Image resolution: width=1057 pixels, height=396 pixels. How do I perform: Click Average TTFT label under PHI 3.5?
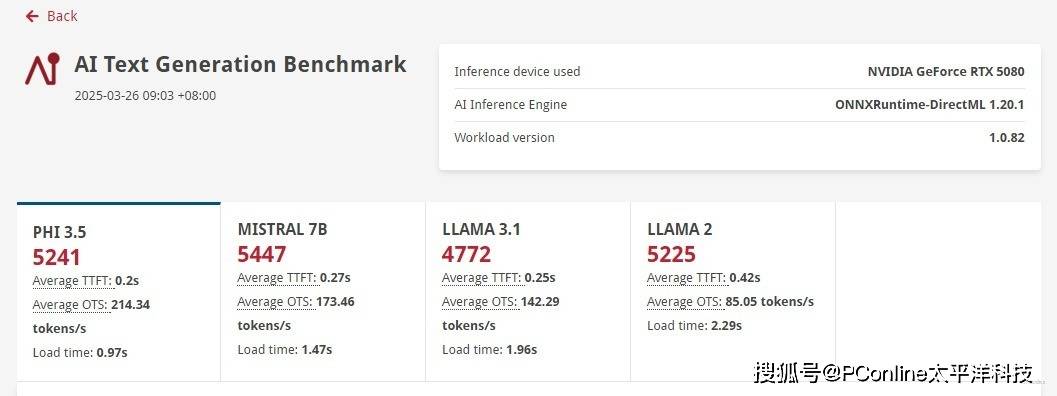pyautogui.click(x=72, y=281)
